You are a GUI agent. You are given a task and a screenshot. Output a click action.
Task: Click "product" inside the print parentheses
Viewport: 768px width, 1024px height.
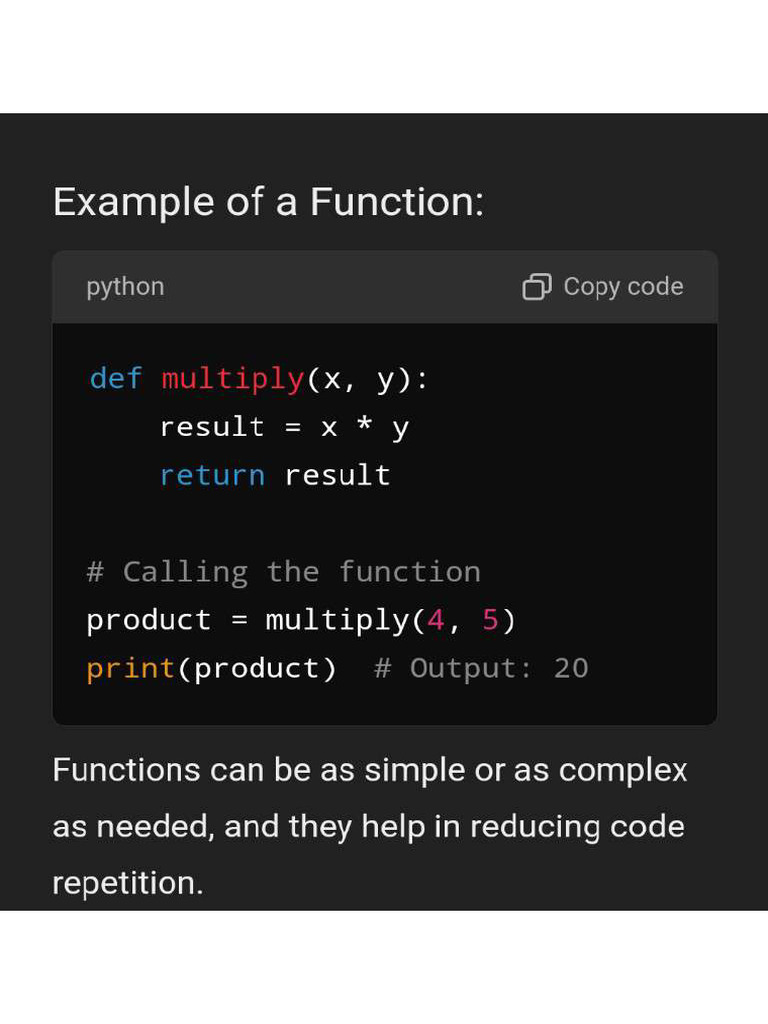[x=256, y=668]
